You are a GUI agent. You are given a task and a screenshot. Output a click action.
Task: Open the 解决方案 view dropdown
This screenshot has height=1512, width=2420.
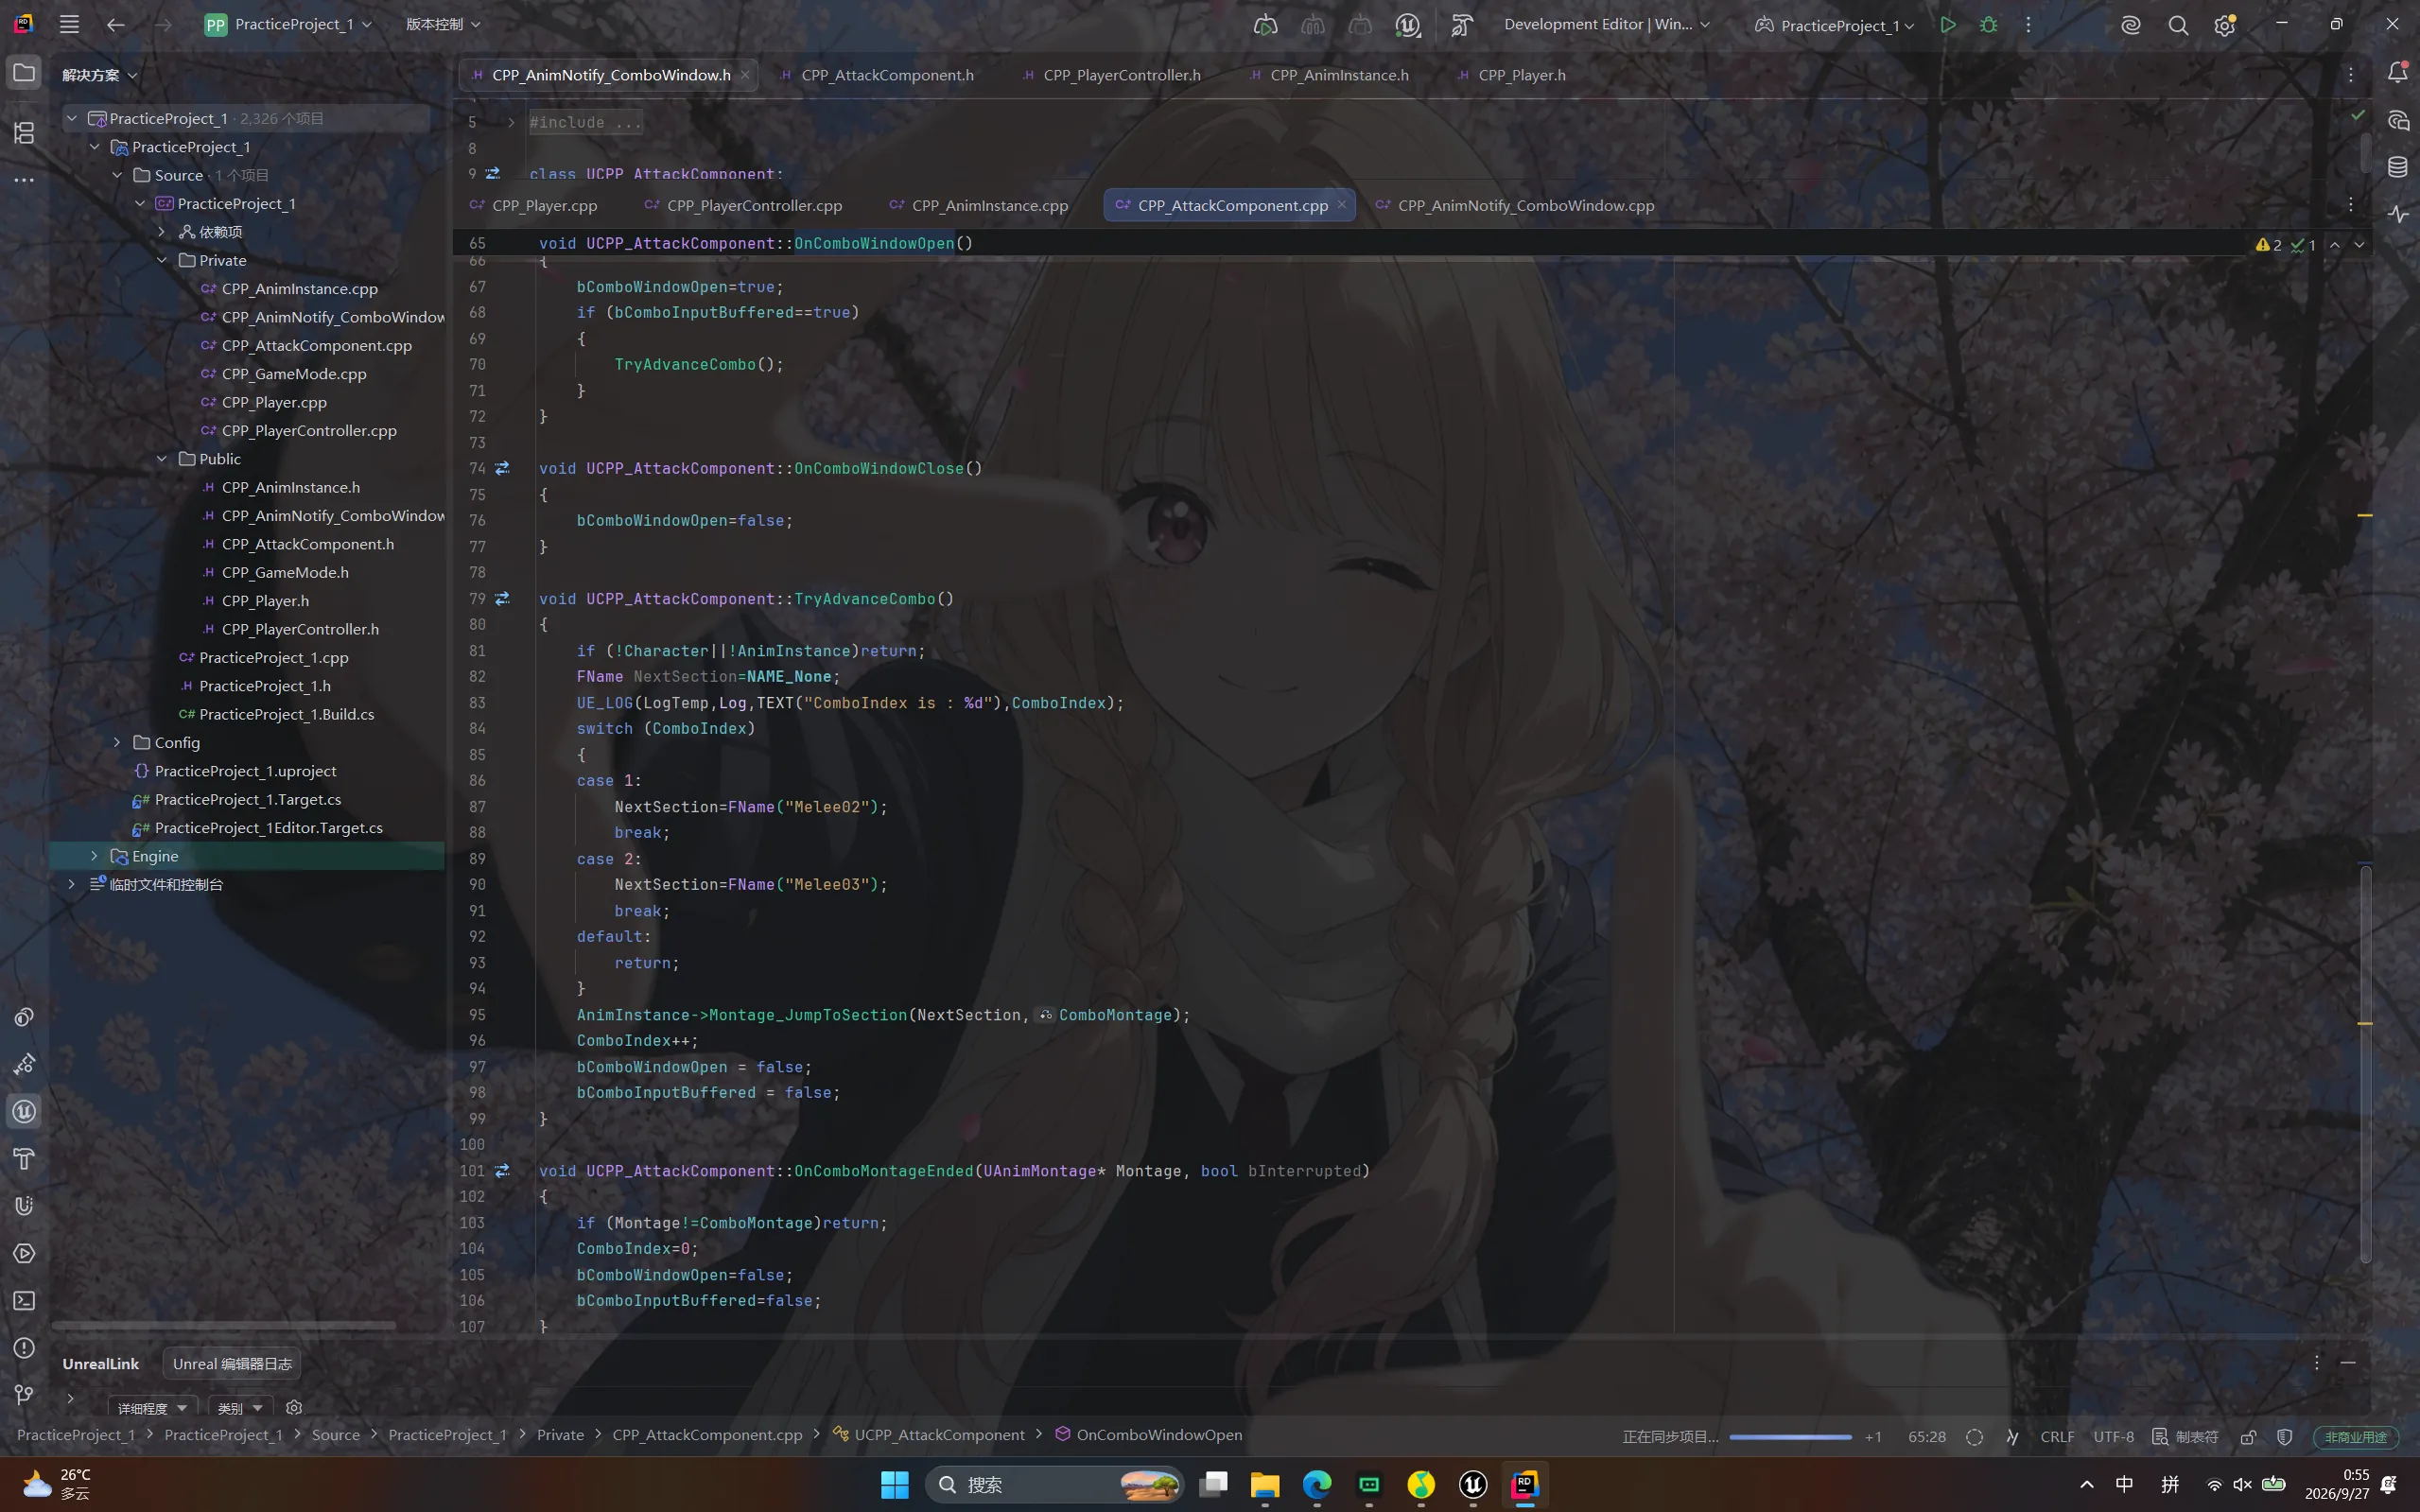pos(100,75)
